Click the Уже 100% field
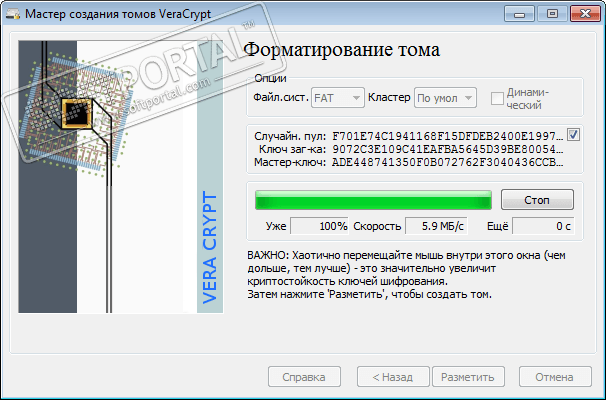606x400 pixels. pyautogui.click(x=319, y=226)
